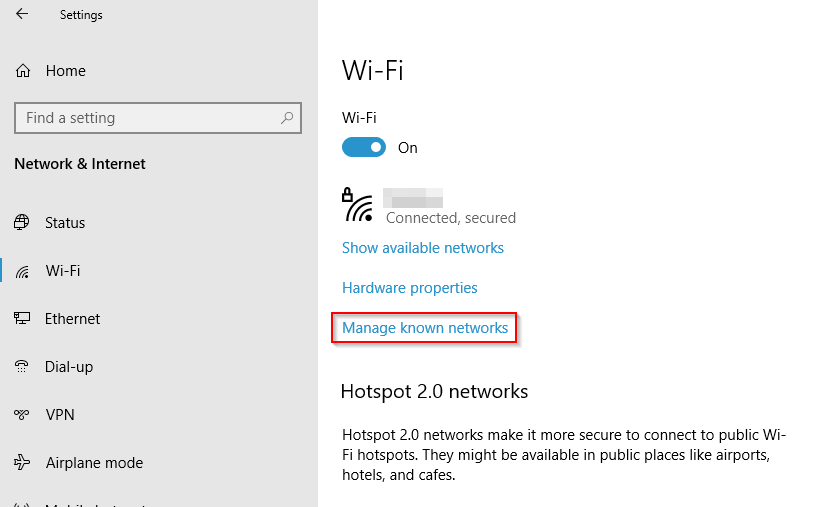This screenshot has height=507, width=833.
Task: Turn off the Wi-Fi toggle switch
Action: 363,147
